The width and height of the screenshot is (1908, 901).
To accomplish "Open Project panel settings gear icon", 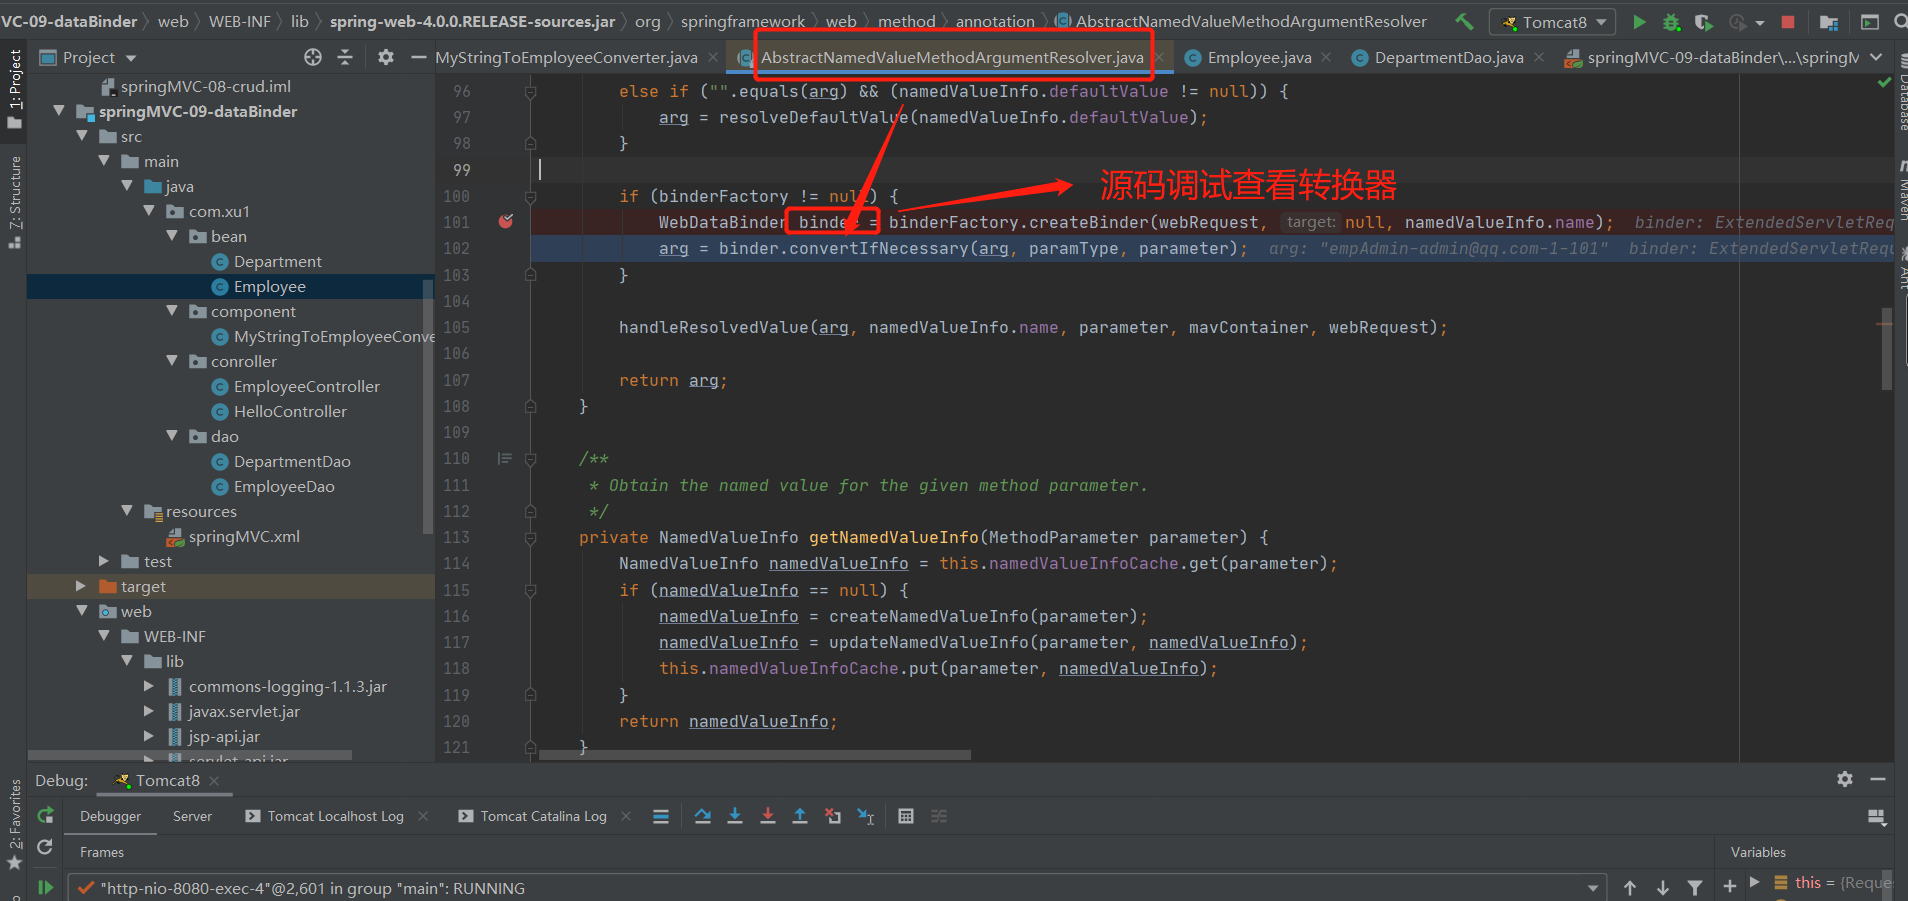I will (385, 57).
